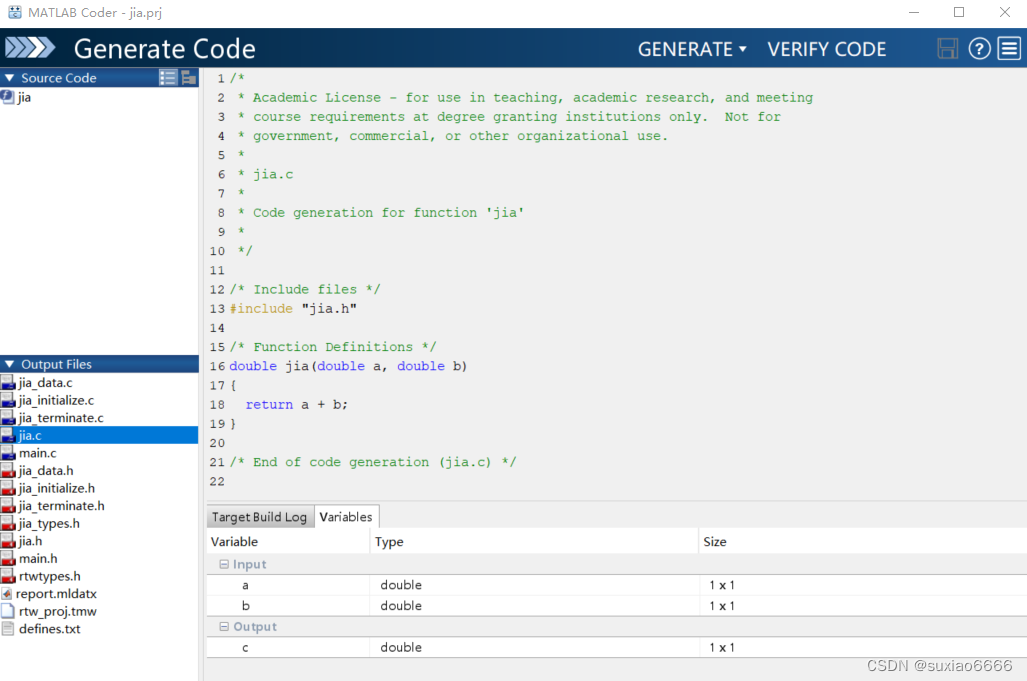
Task: Click the jia_data.h header icon
Action: 8,471
